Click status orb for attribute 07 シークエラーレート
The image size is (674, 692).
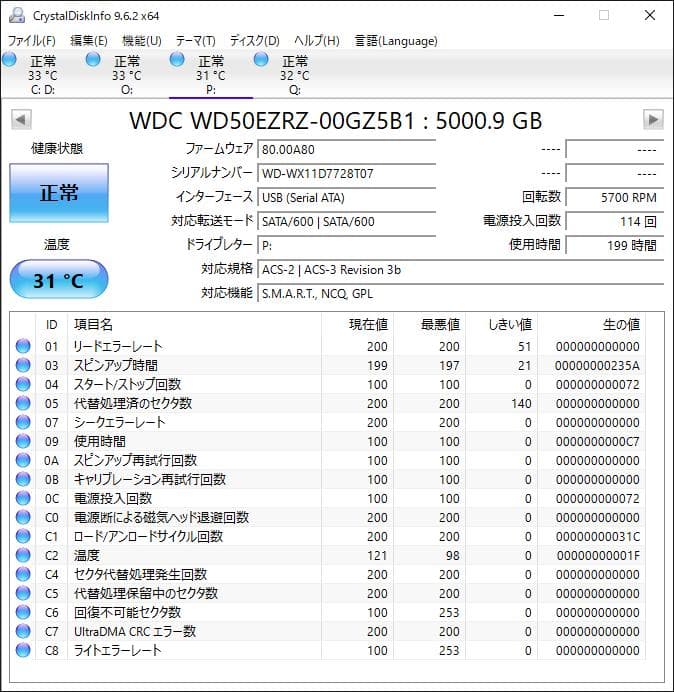23,422
